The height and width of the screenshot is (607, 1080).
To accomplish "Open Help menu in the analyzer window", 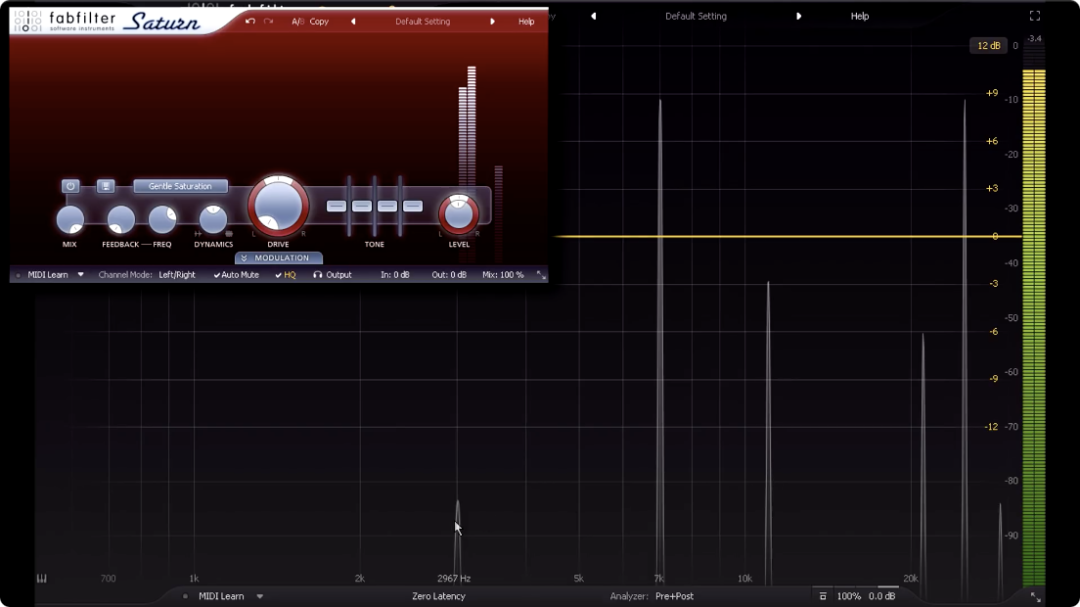I will tap(860, 16).
